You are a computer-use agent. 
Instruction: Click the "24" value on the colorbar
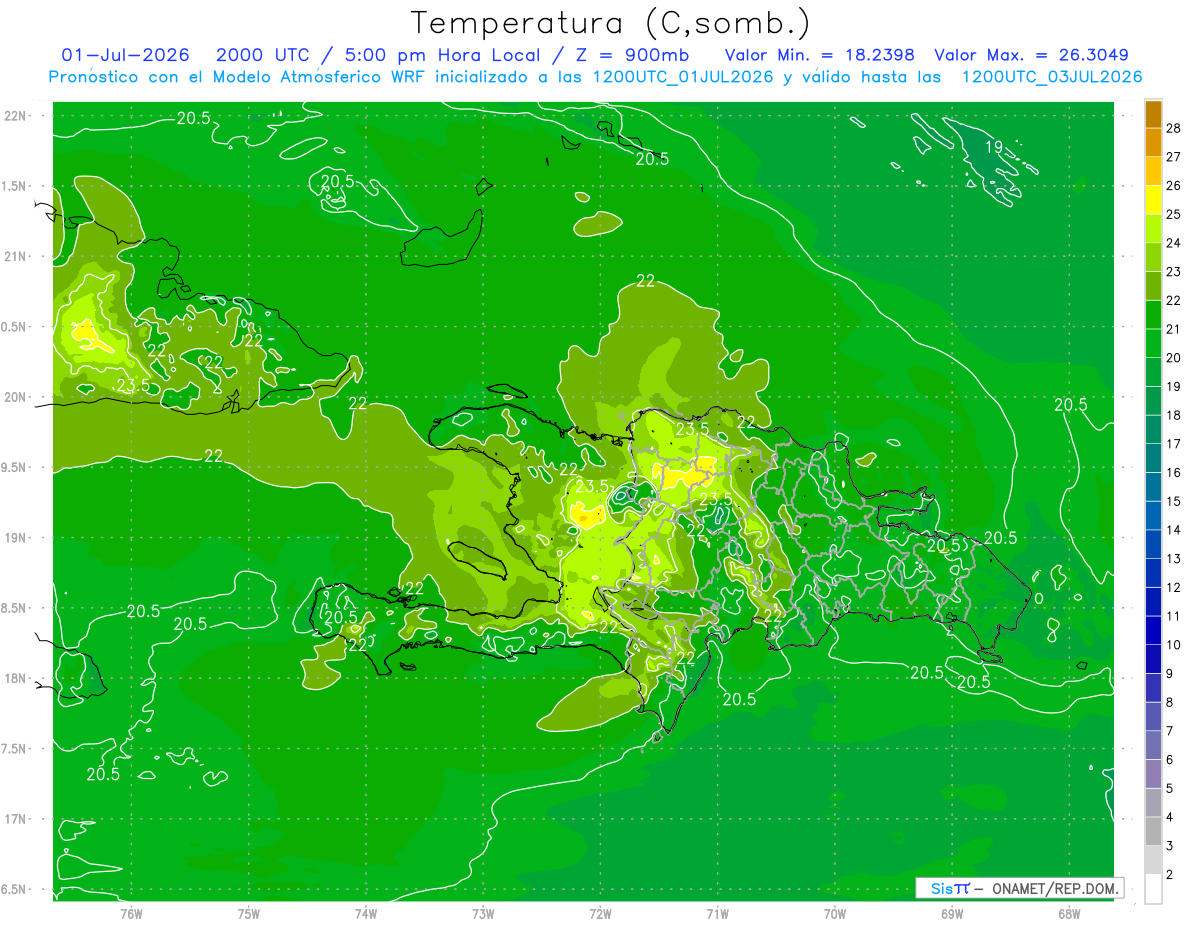tap(1174, 243)
